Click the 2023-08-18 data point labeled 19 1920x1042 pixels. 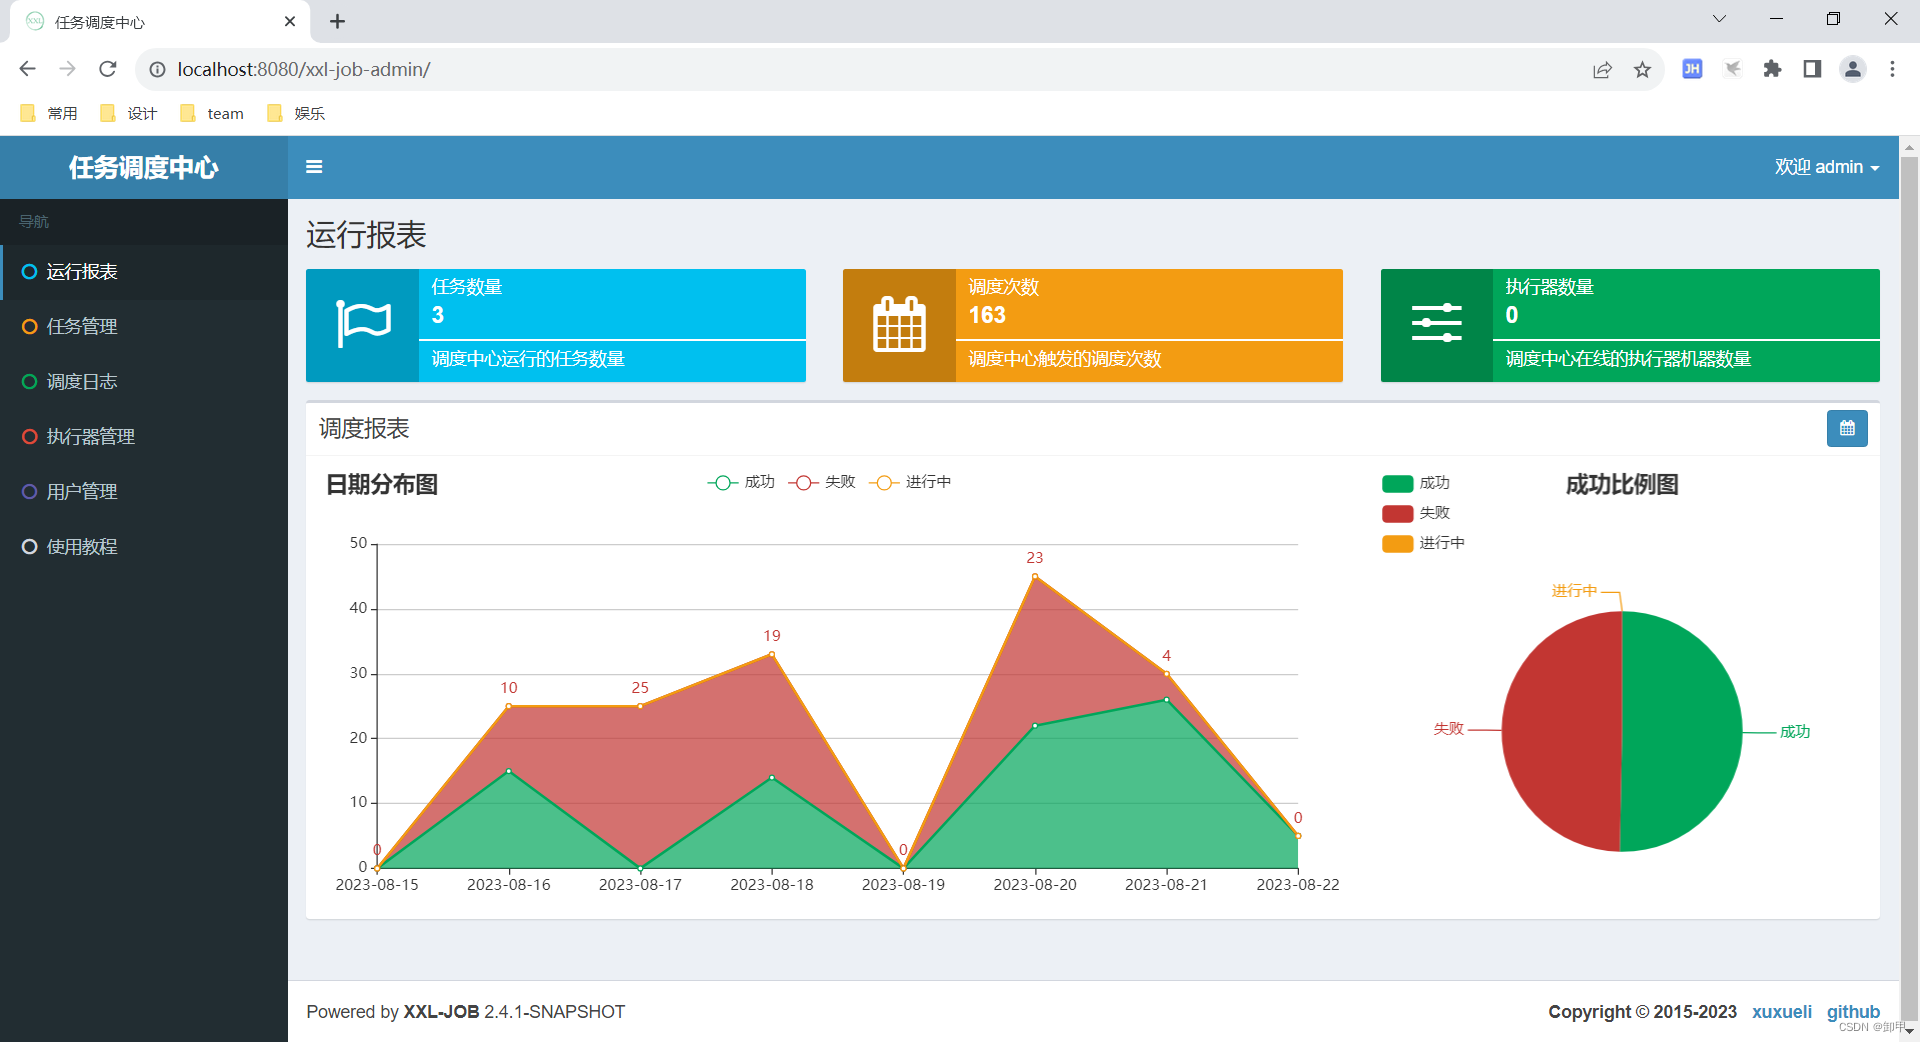[772, 654]
